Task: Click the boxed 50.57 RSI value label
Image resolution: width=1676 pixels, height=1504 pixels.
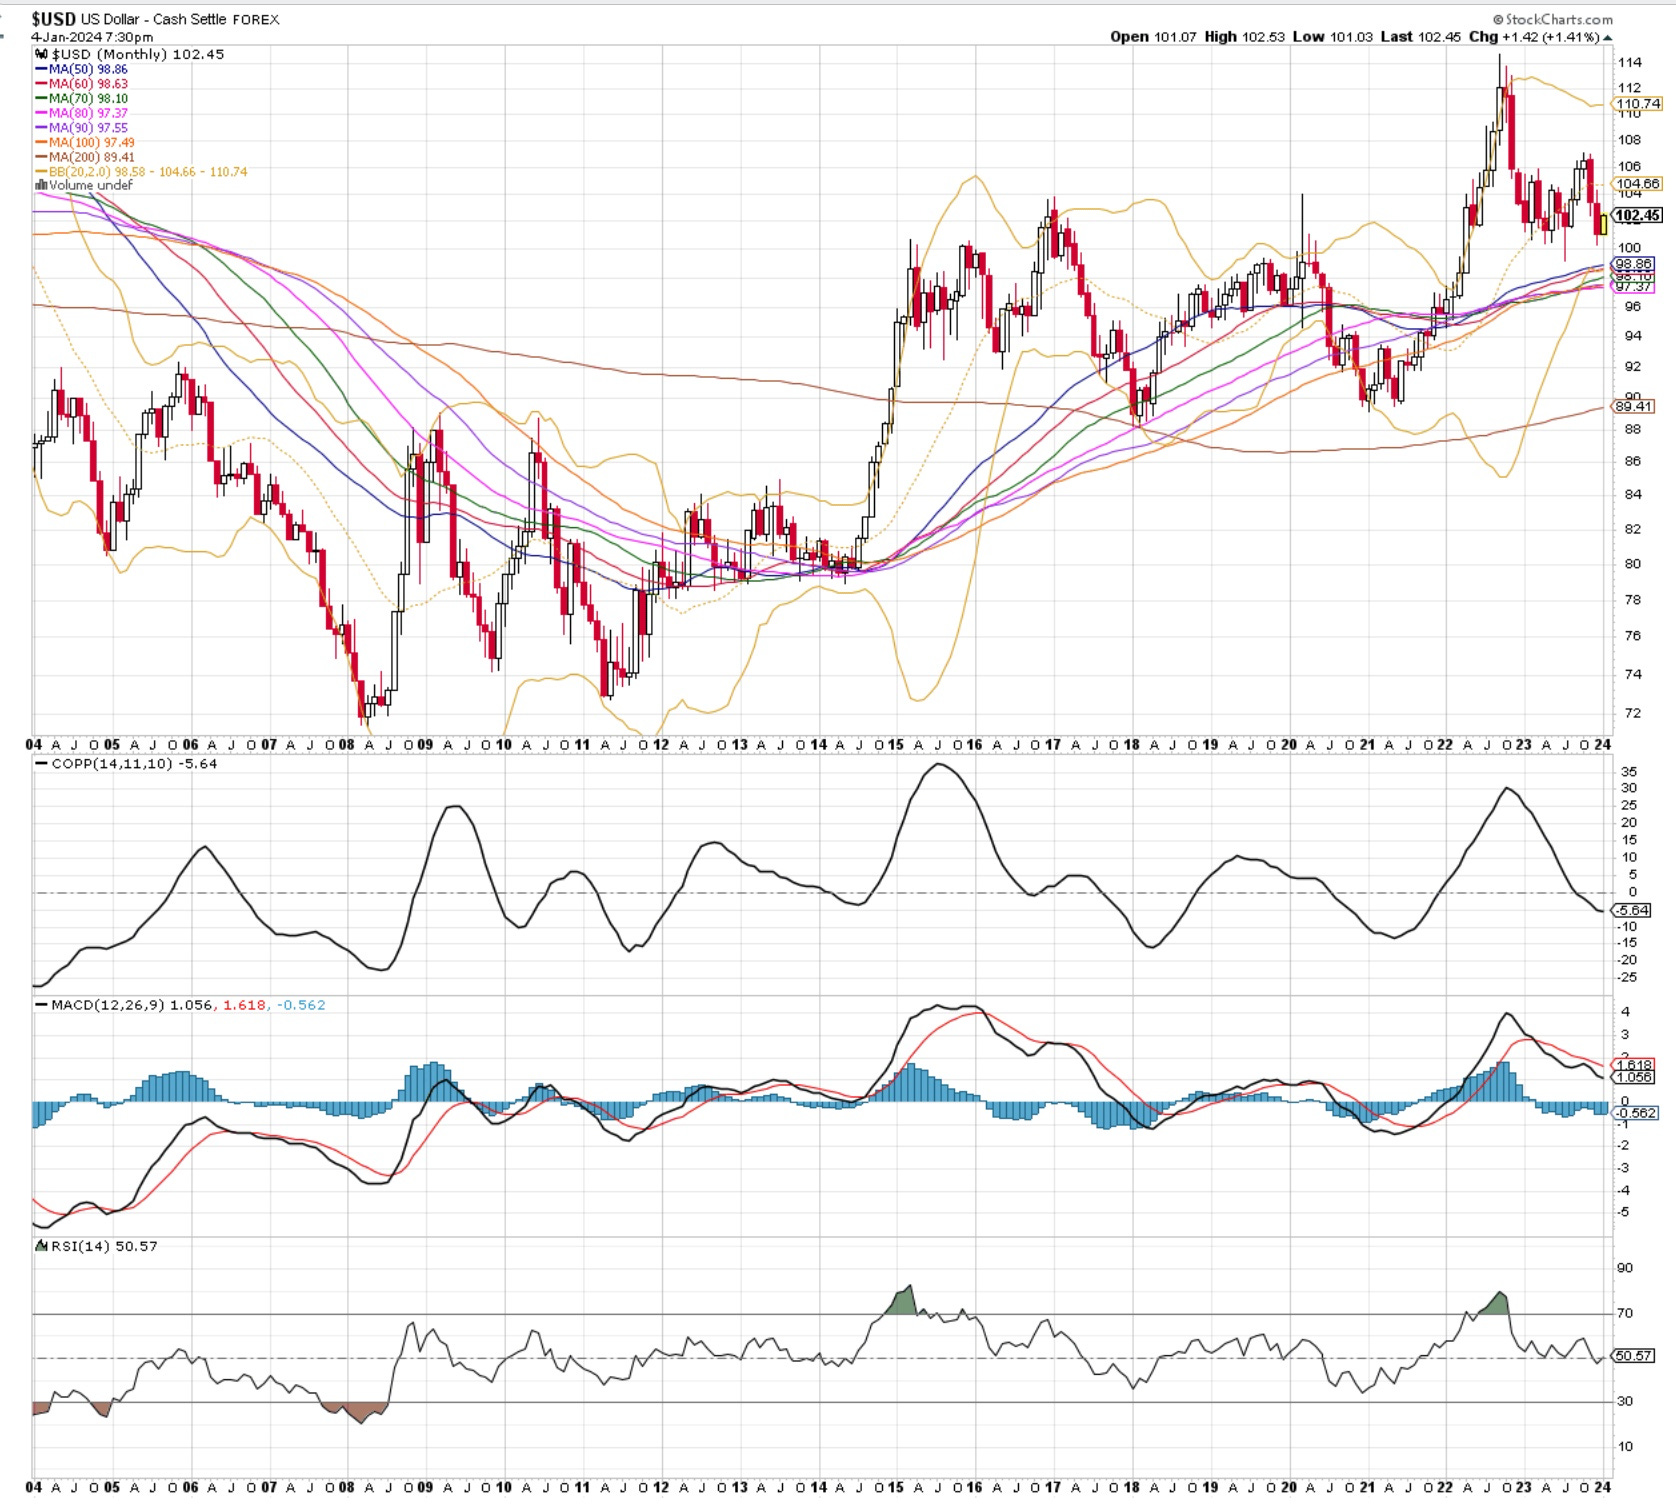Action: point(1633,1356)
